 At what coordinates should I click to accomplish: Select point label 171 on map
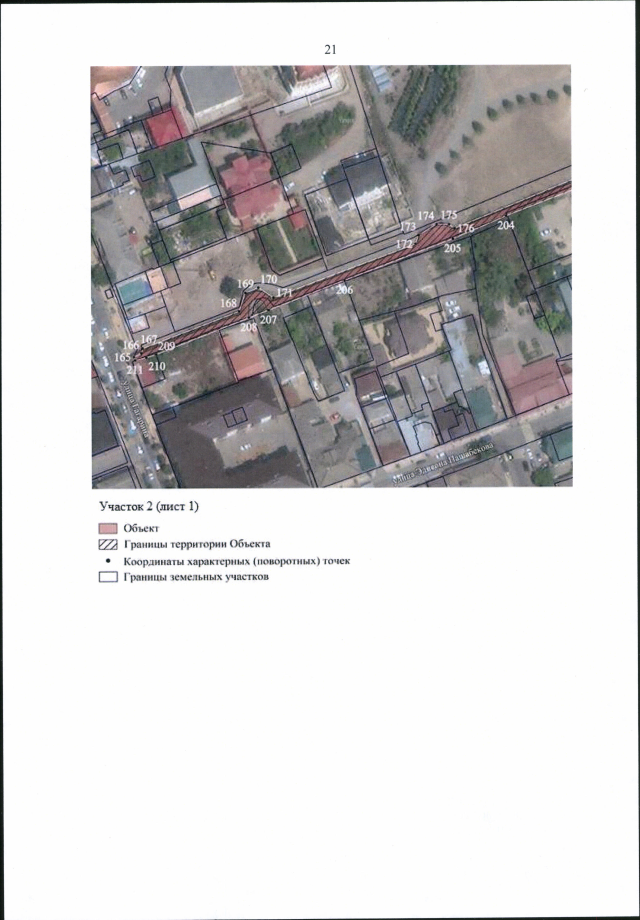pos(284,292)
